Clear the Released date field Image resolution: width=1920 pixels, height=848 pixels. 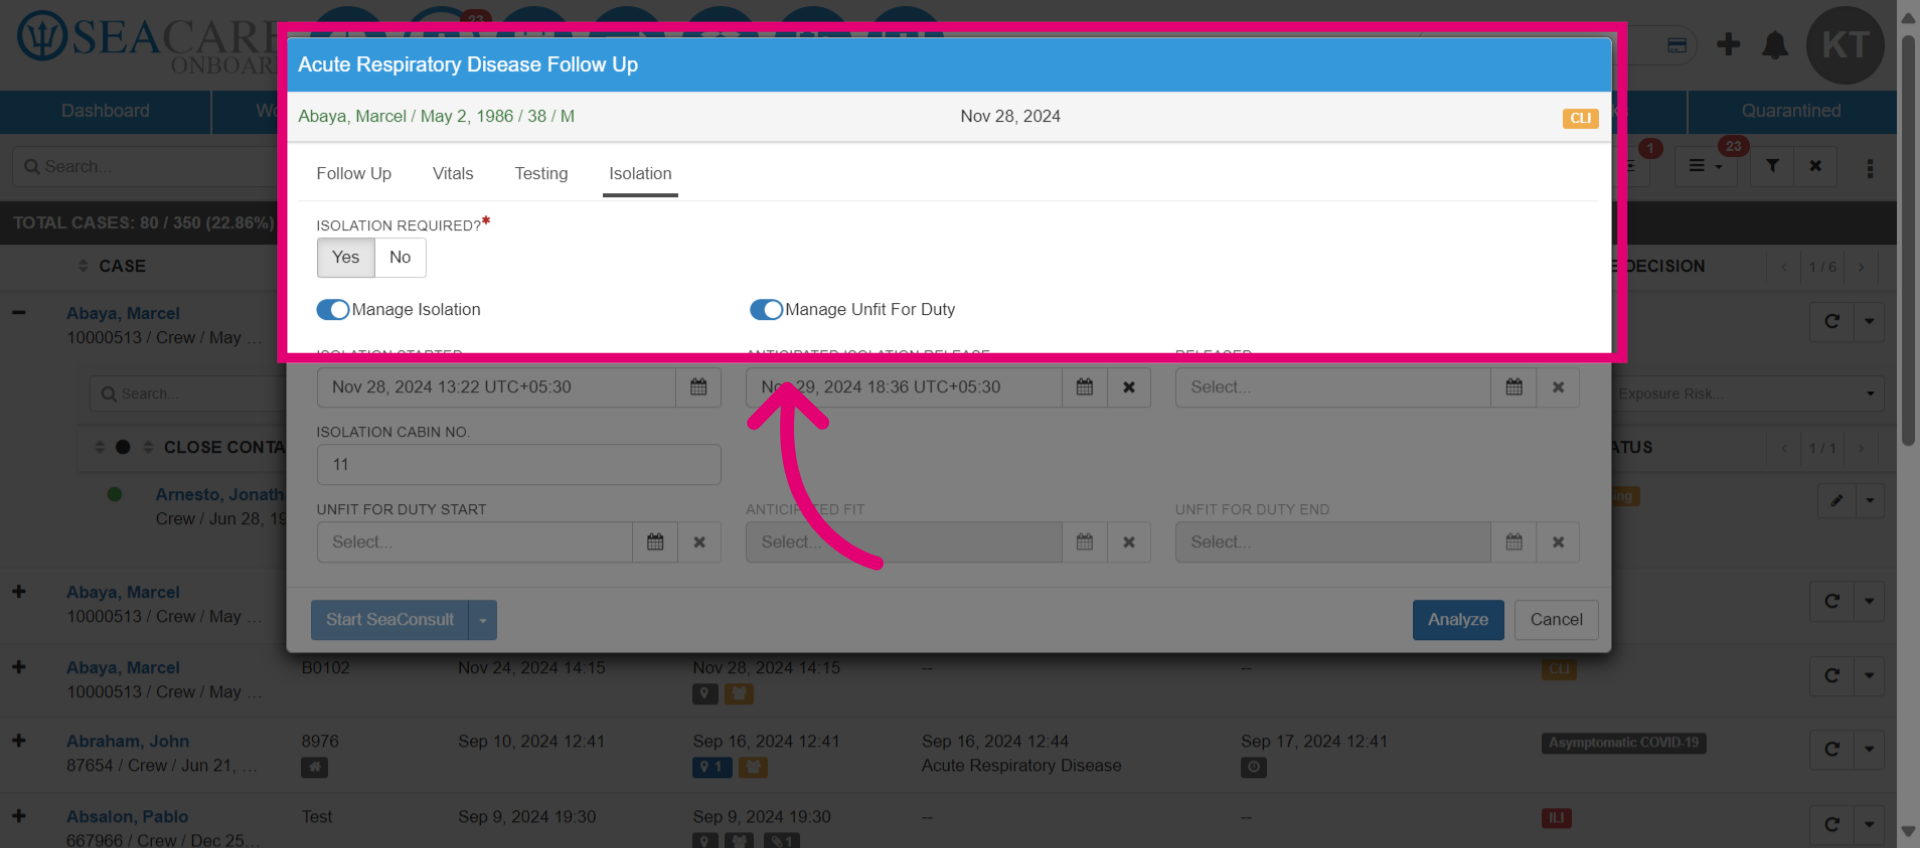(1558, 387)
